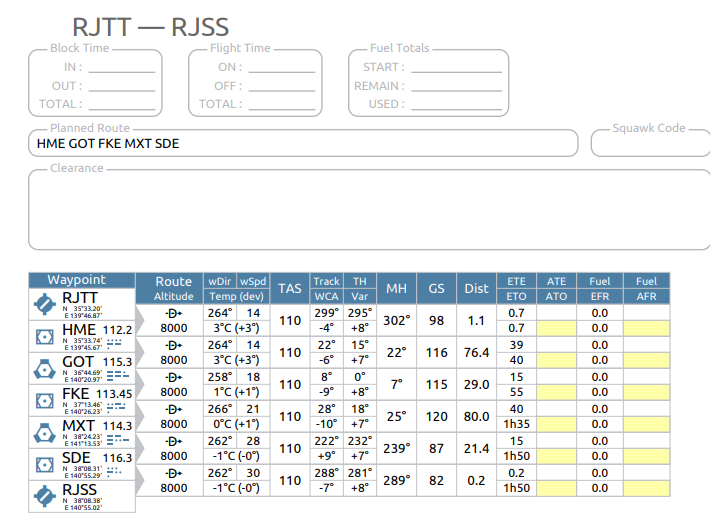This screenshot has width=710, height=523.
Task: Click the HME VOR waypoint icon
Action: [45, 336]
